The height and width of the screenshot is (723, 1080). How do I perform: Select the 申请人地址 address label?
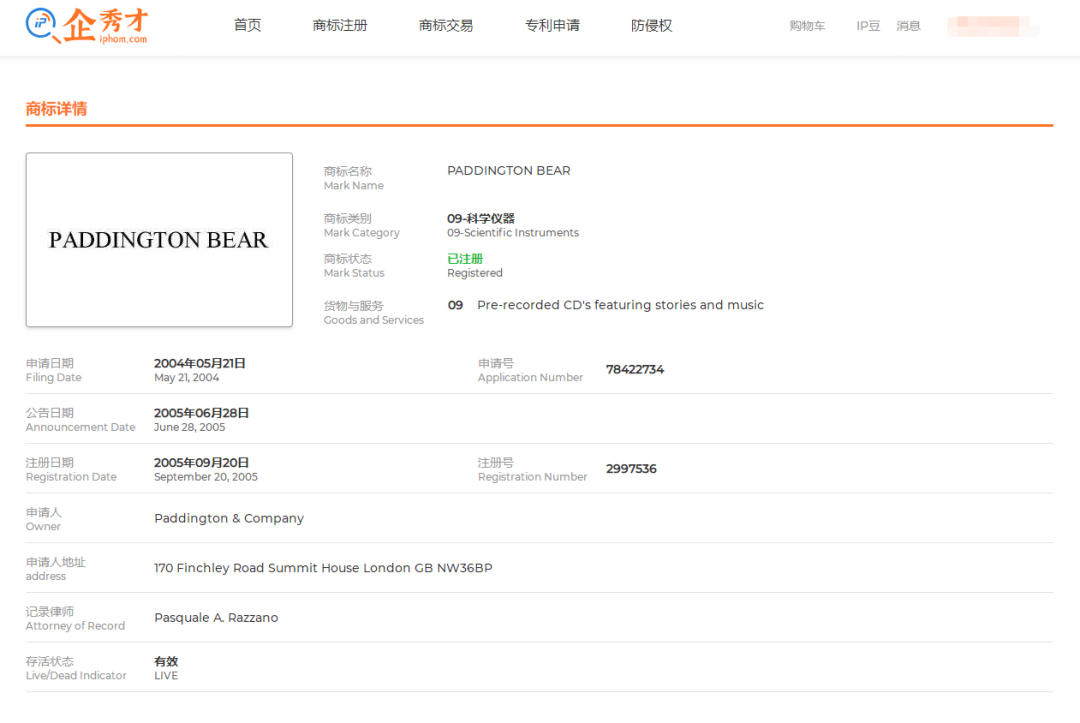[x=56, y=569]
